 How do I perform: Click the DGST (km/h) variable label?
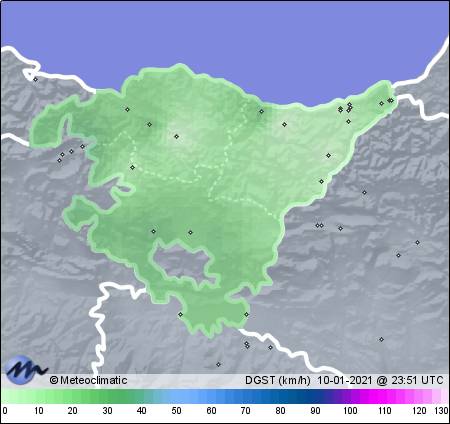(277, 380)
